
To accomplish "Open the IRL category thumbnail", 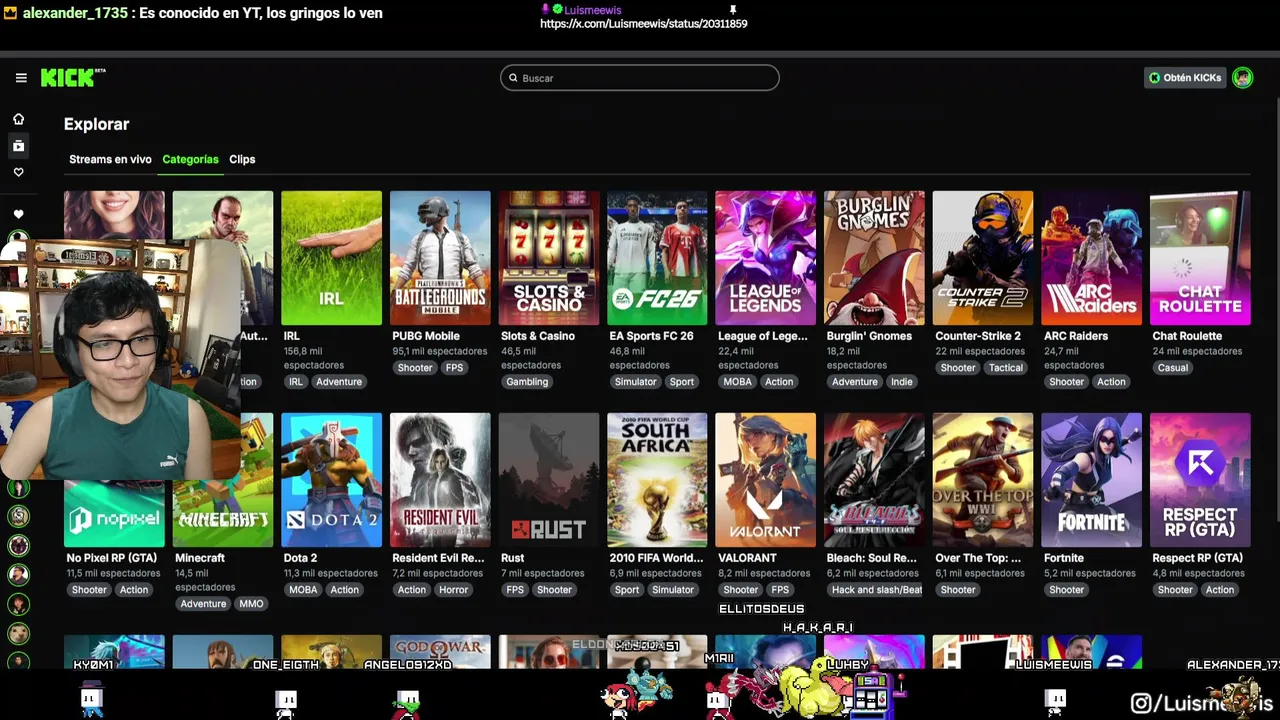I will (x=331, y=258).
